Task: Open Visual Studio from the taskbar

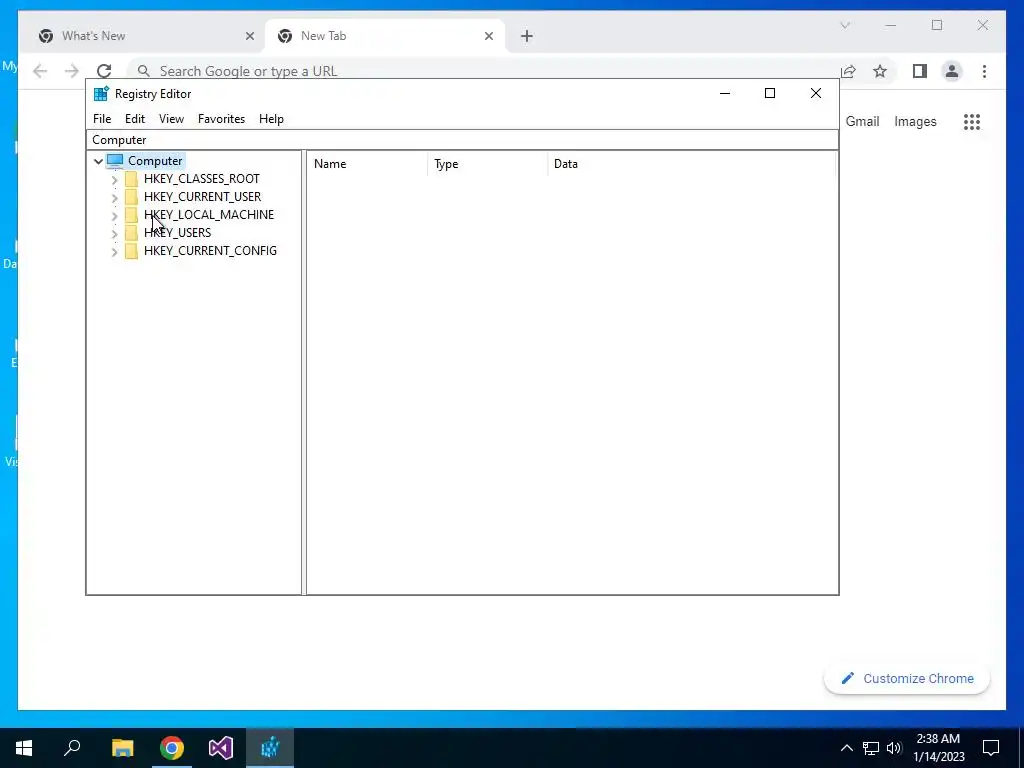Action: click(x=221, y=748)
